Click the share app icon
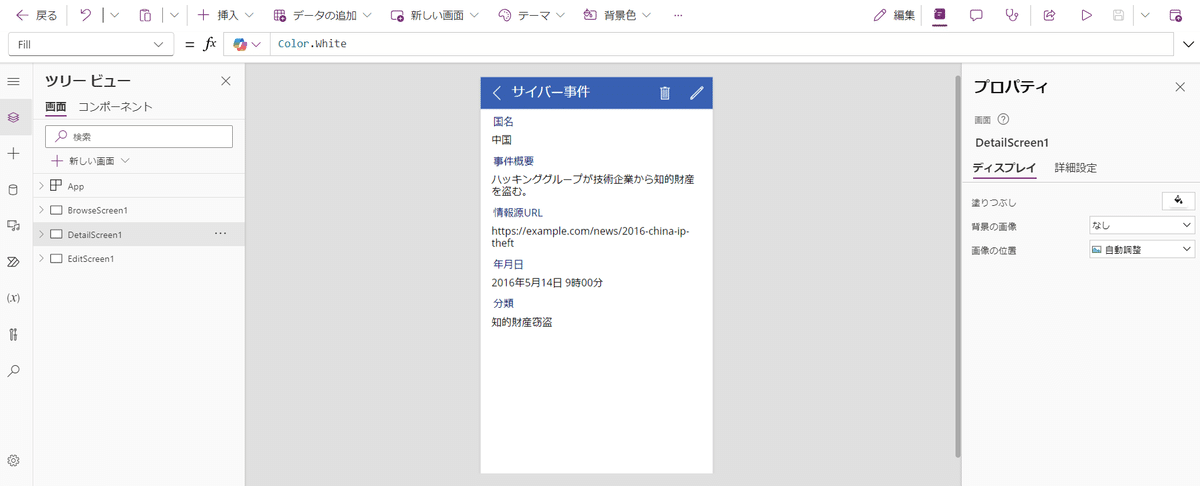The image size is (1200, 486). [1049, 16]
